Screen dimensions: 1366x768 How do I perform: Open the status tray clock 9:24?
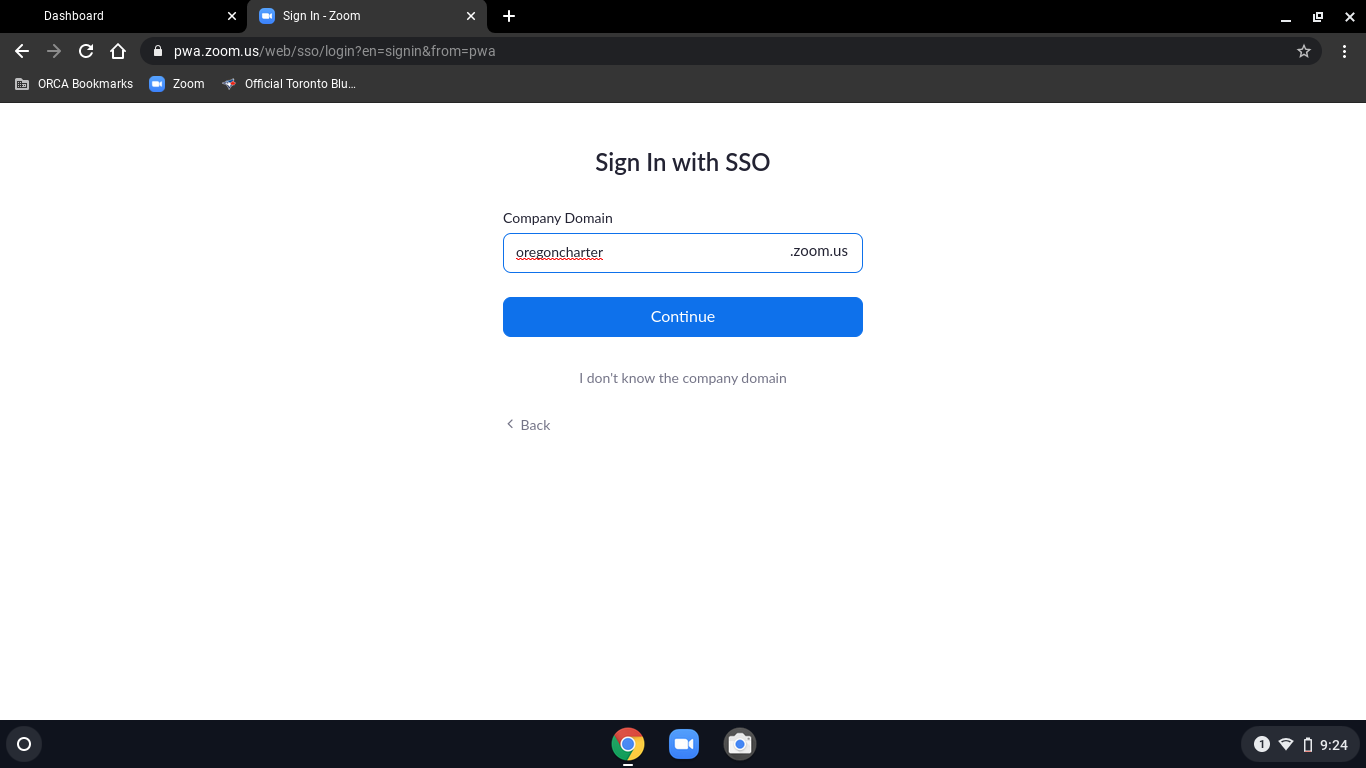[1334, 744]
